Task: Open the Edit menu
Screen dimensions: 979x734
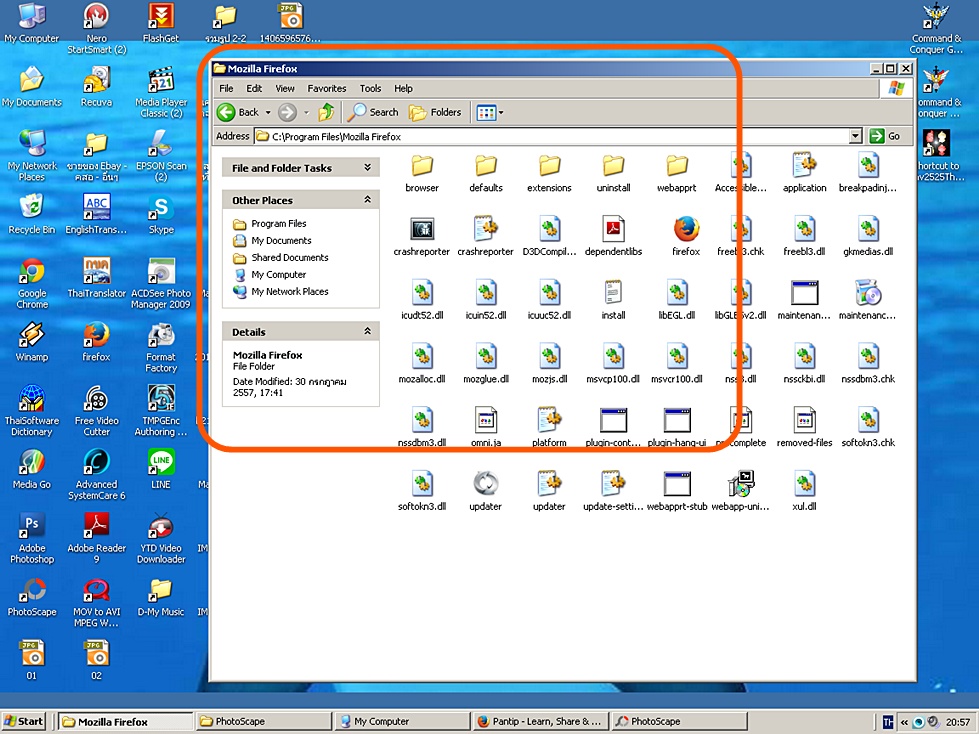Action: (254, 89)
